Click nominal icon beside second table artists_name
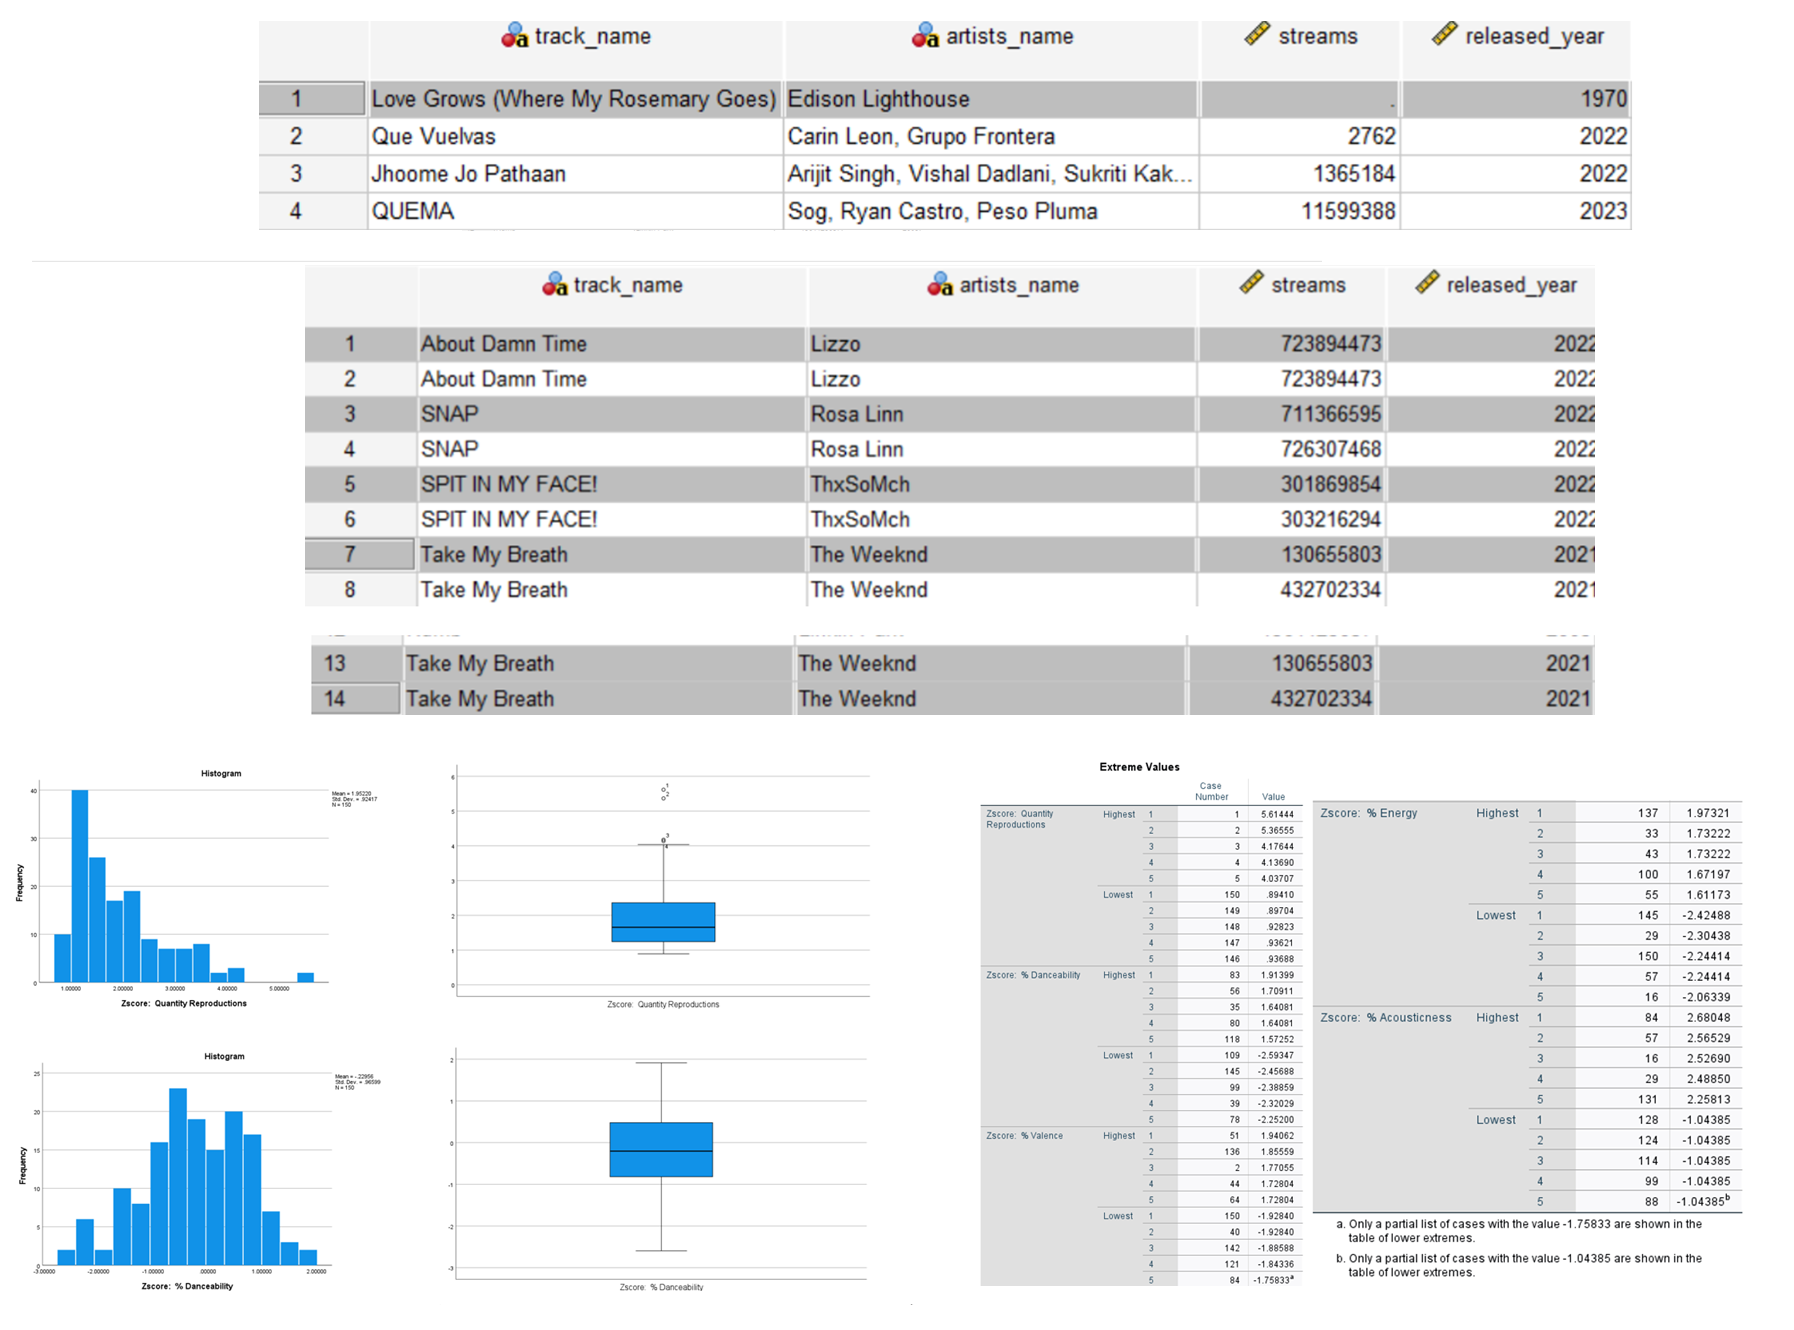This screenshot has height=1330, width=1794. pos(939,285)
